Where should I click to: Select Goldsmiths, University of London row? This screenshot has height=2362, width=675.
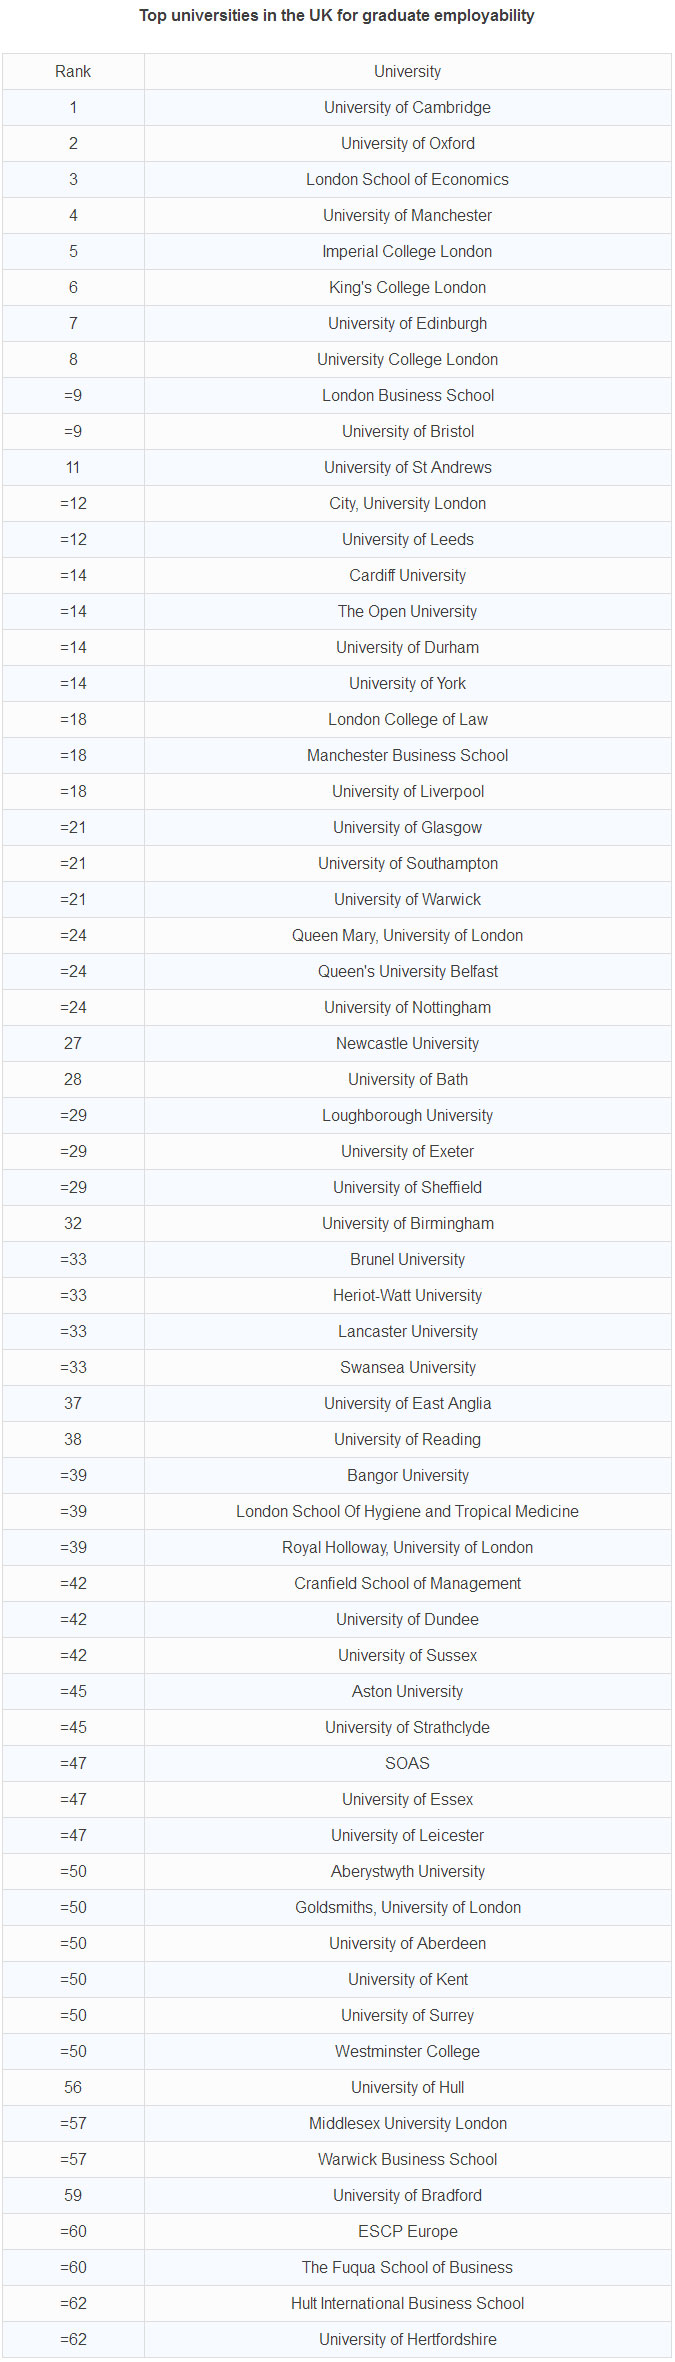point(407,1908)
